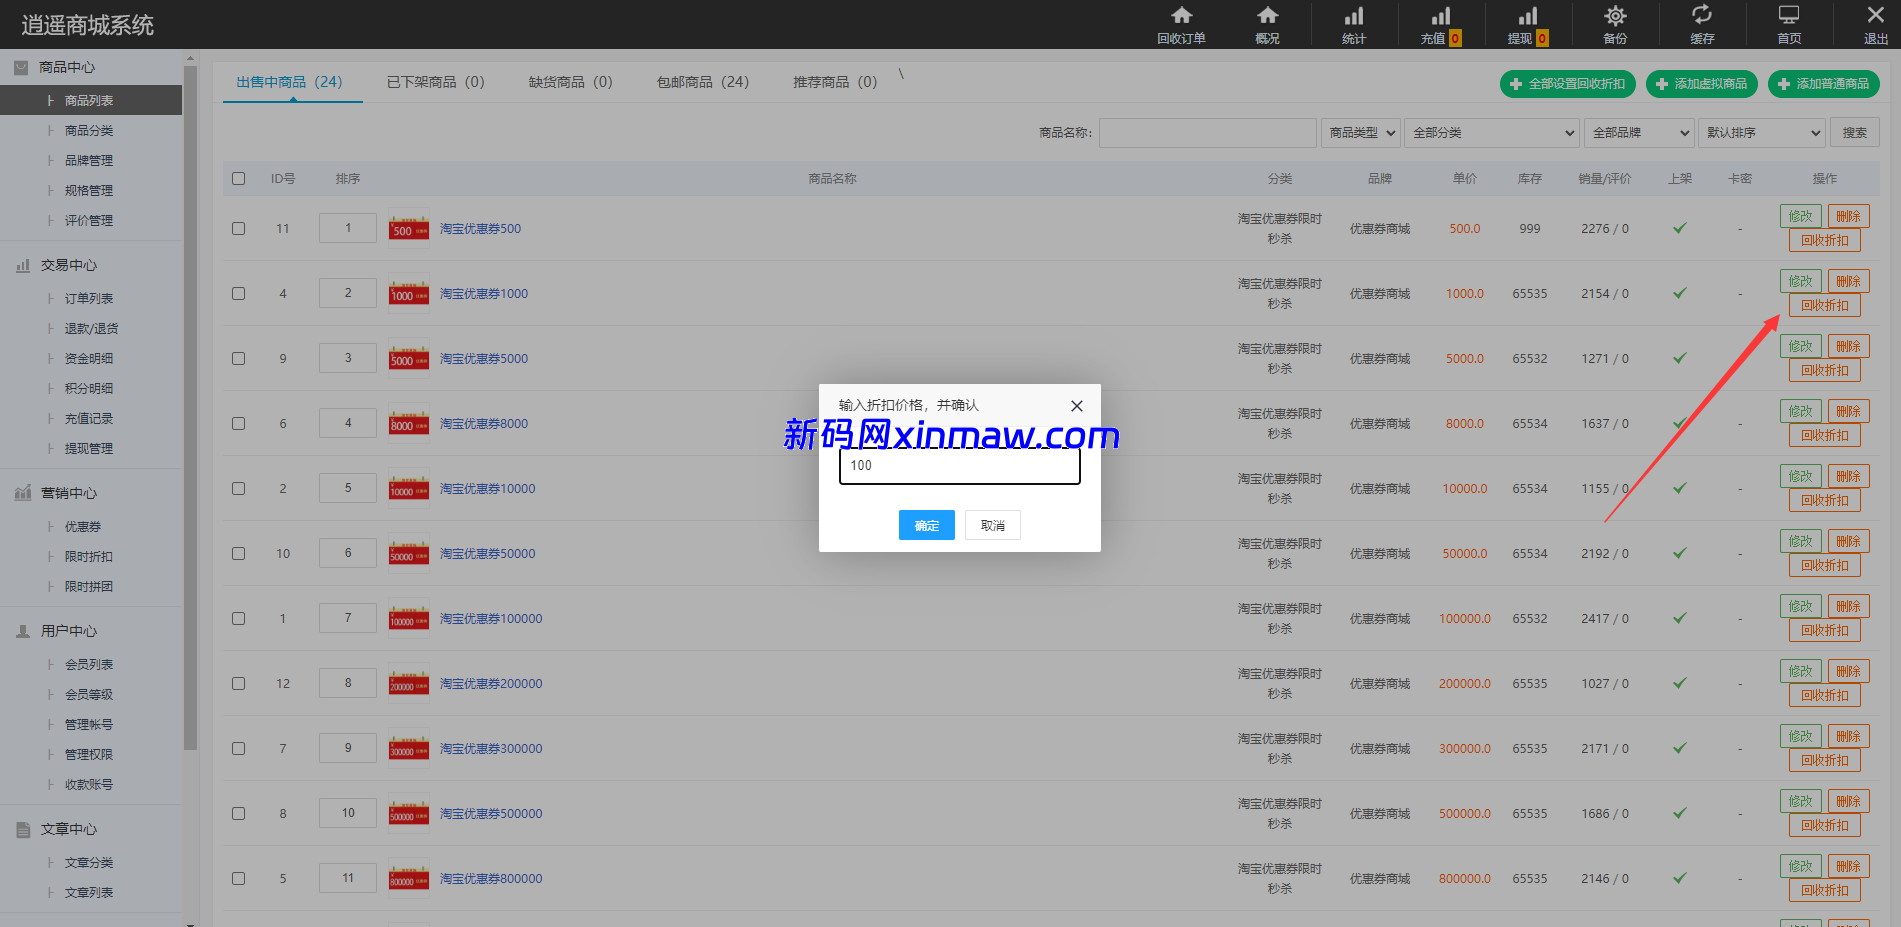Open the 备份 gear icon
The height and width of the screenshot is (927, 1901).
tap(1614, 16)
